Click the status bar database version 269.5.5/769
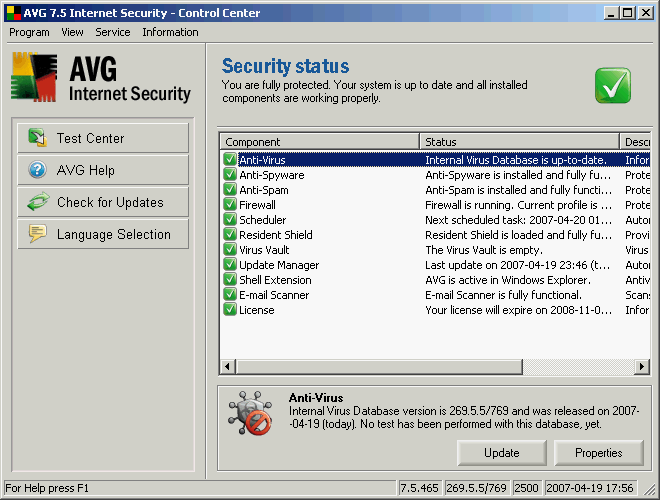Screen dimensions: 660x500 pyautogui.click(x=476, y=488)
